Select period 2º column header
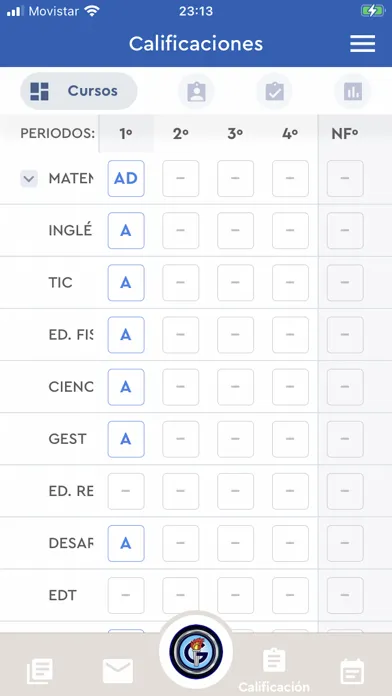392x696 pixels. (x=181, y=134)
